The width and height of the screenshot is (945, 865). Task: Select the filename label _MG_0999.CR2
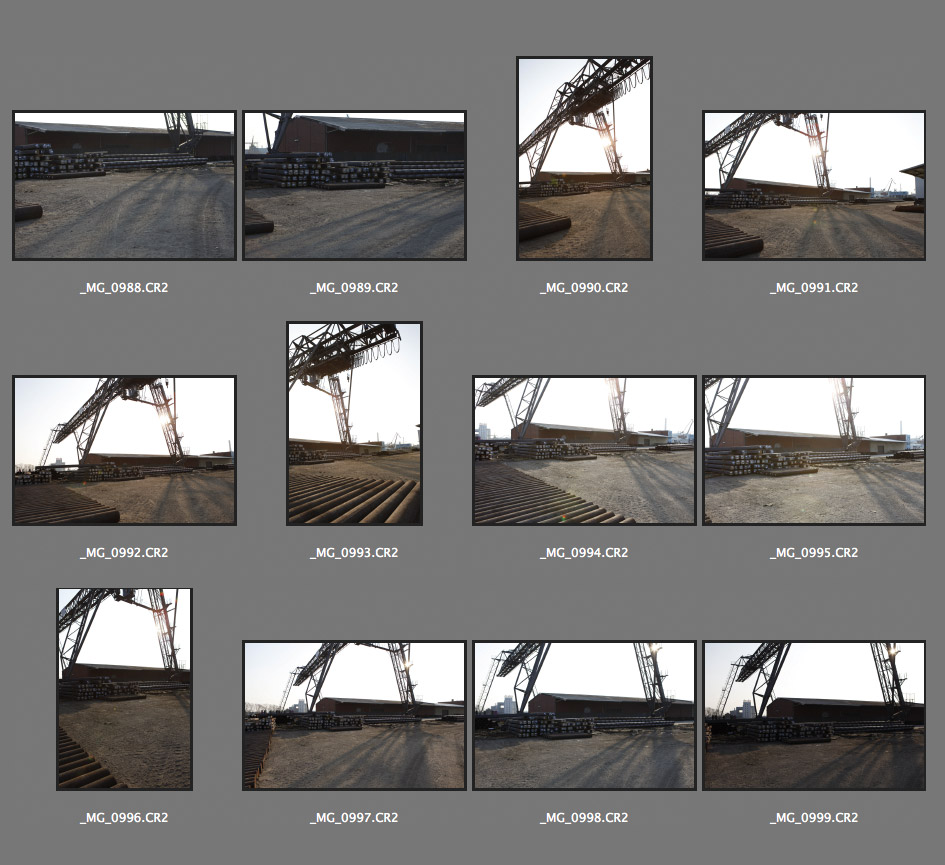point(814,818)
